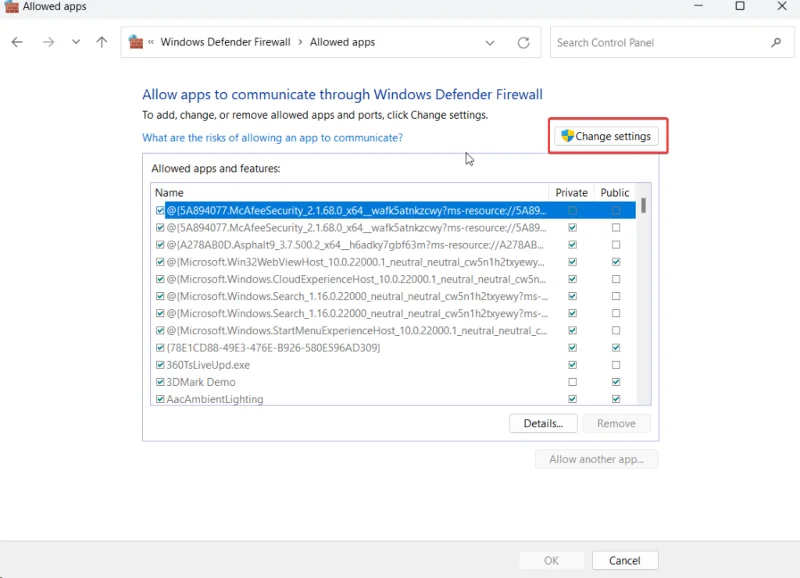This screenshot has width=800, height=578.
Task: Uncheck the AacAmbientLighting app checkbox
Action: pyautogui.click(x=160, y=398)
